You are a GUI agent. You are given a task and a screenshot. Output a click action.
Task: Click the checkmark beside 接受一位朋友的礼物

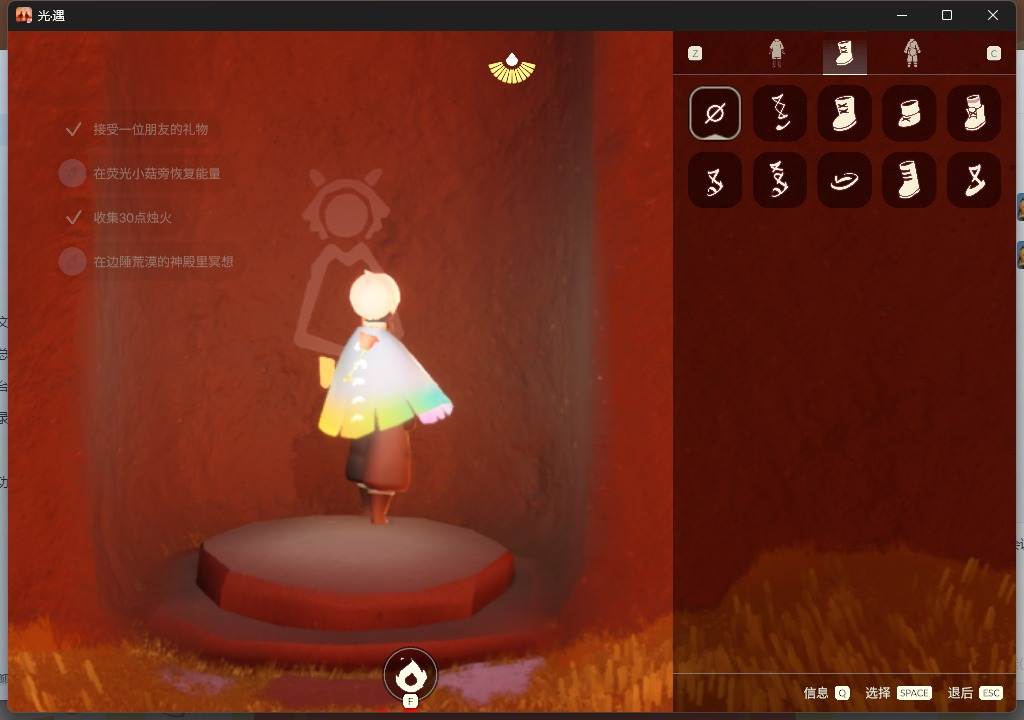click(73, 129)
